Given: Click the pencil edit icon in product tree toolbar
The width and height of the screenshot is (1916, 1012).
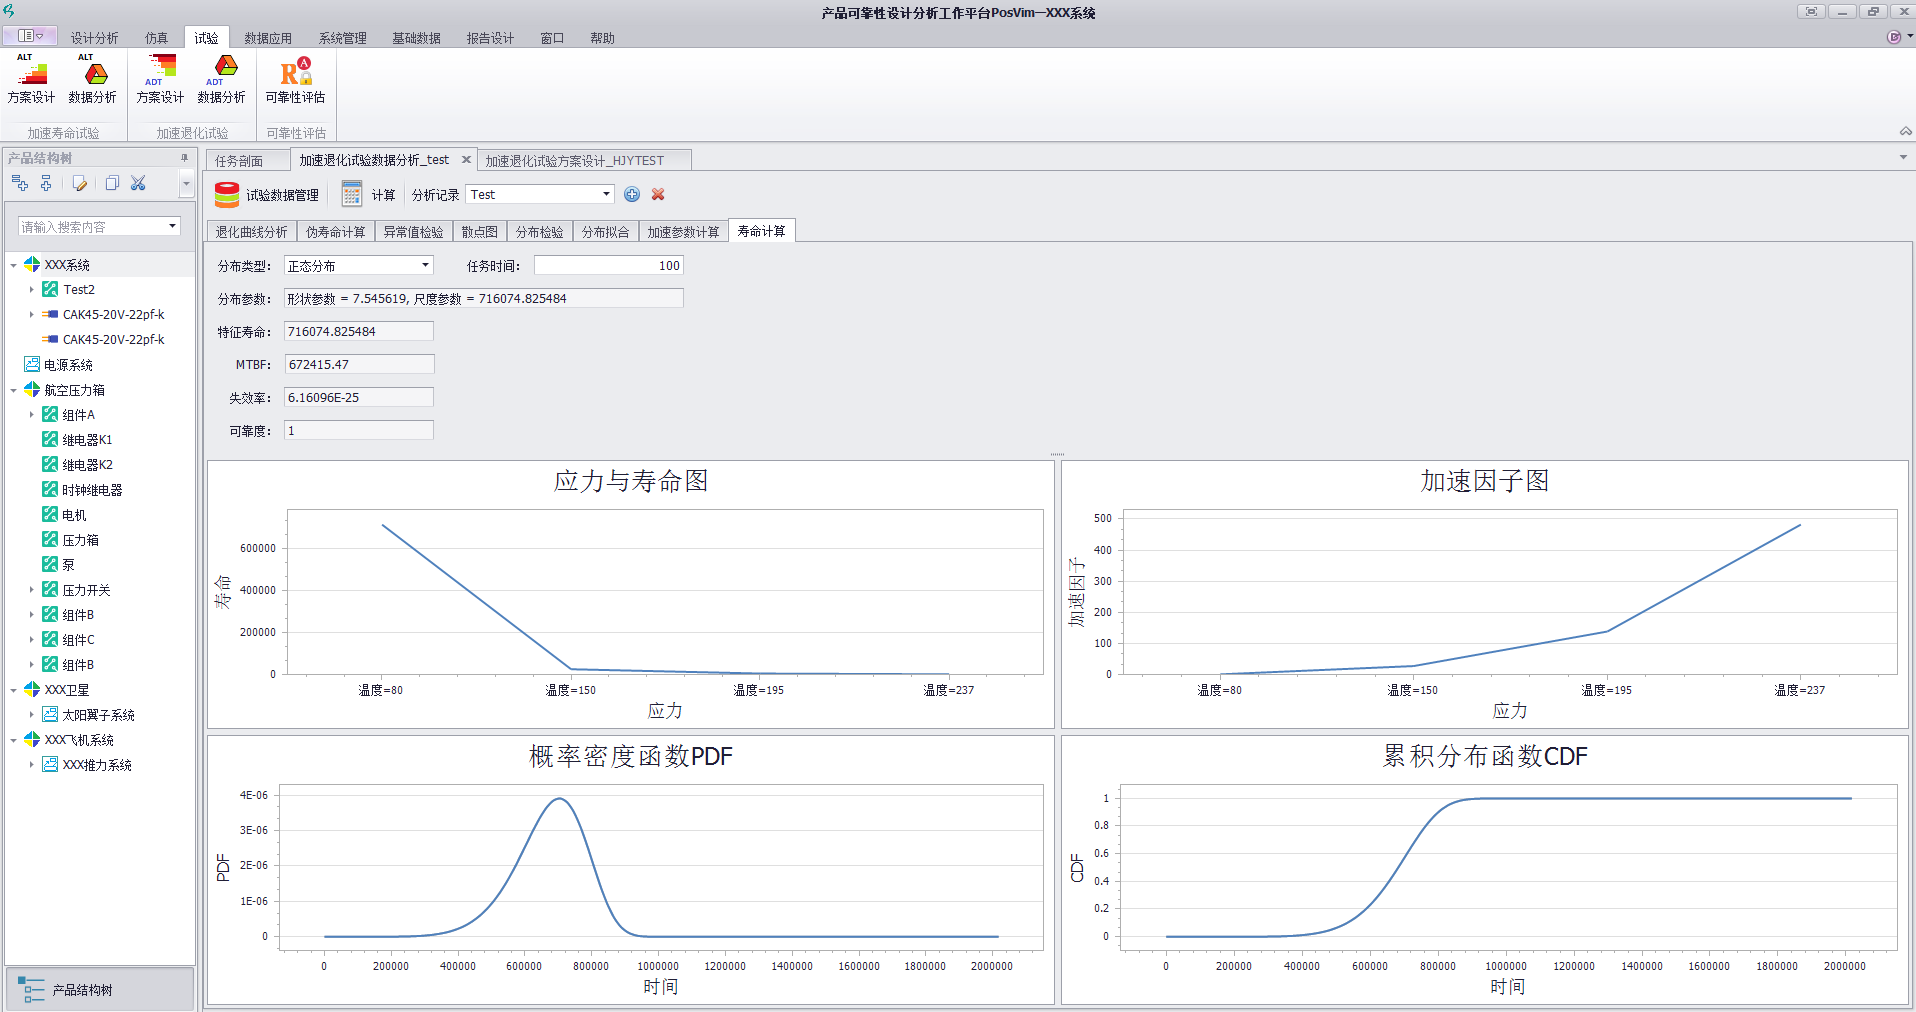Looking at the screenshot, I should (80, 183).
